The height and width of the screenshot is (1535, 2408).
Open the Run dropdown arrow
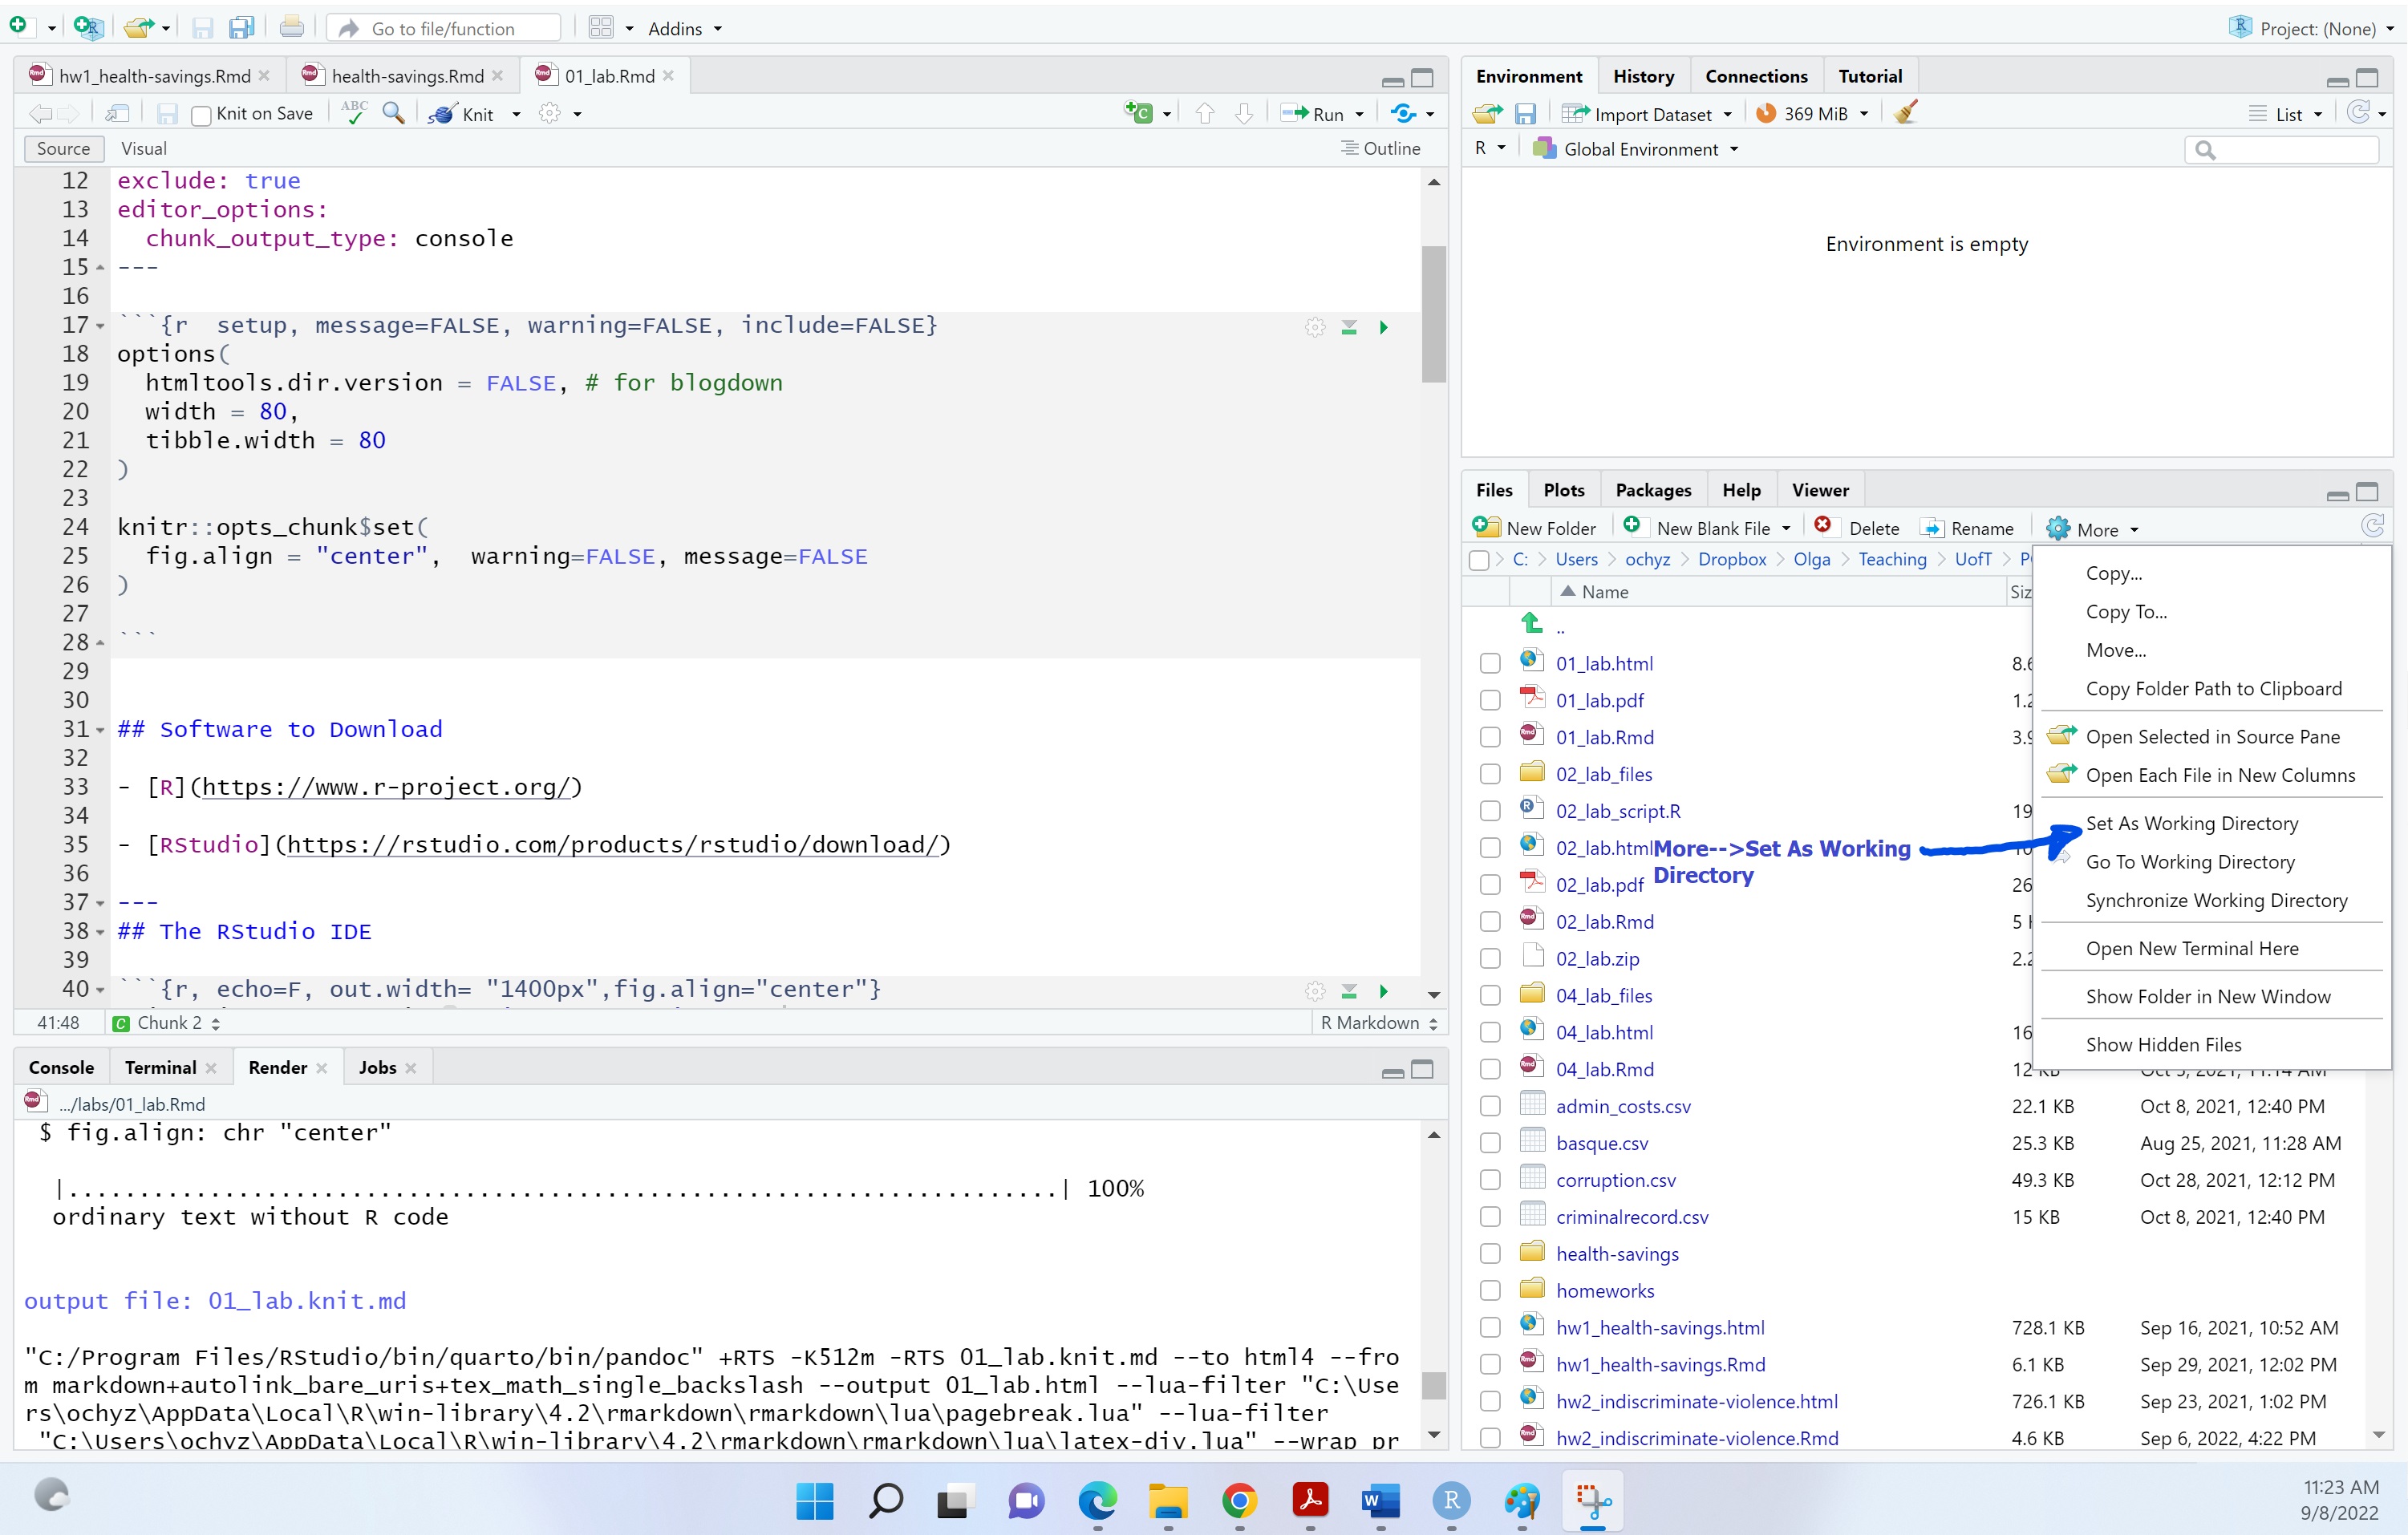(1360, 115)
